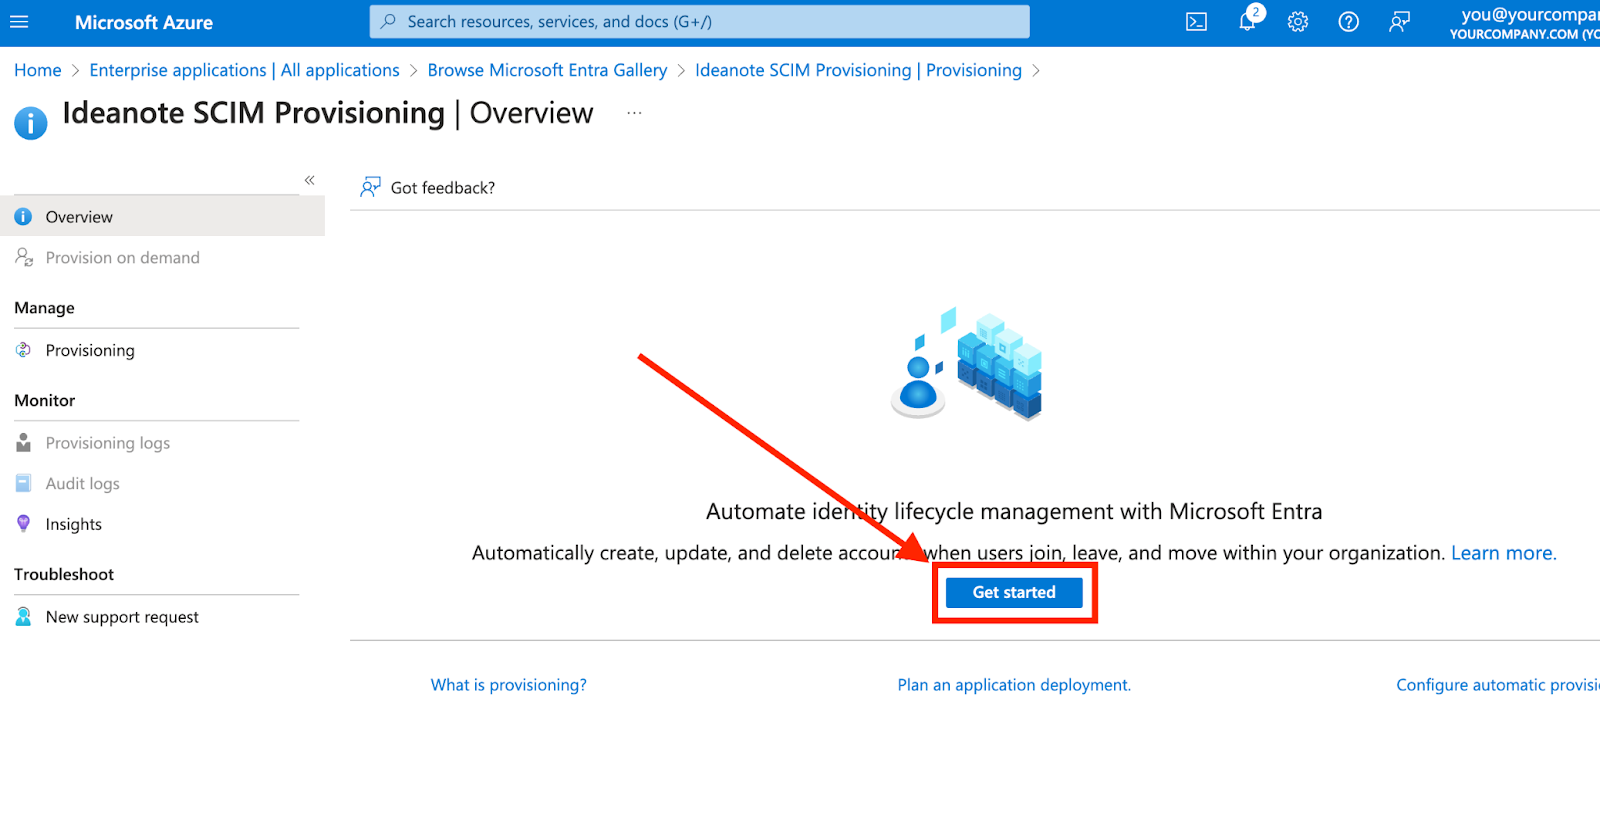Open the What is provisioning? link
The height and width of the screenshot is (830, 1600).
pos(509,685)
